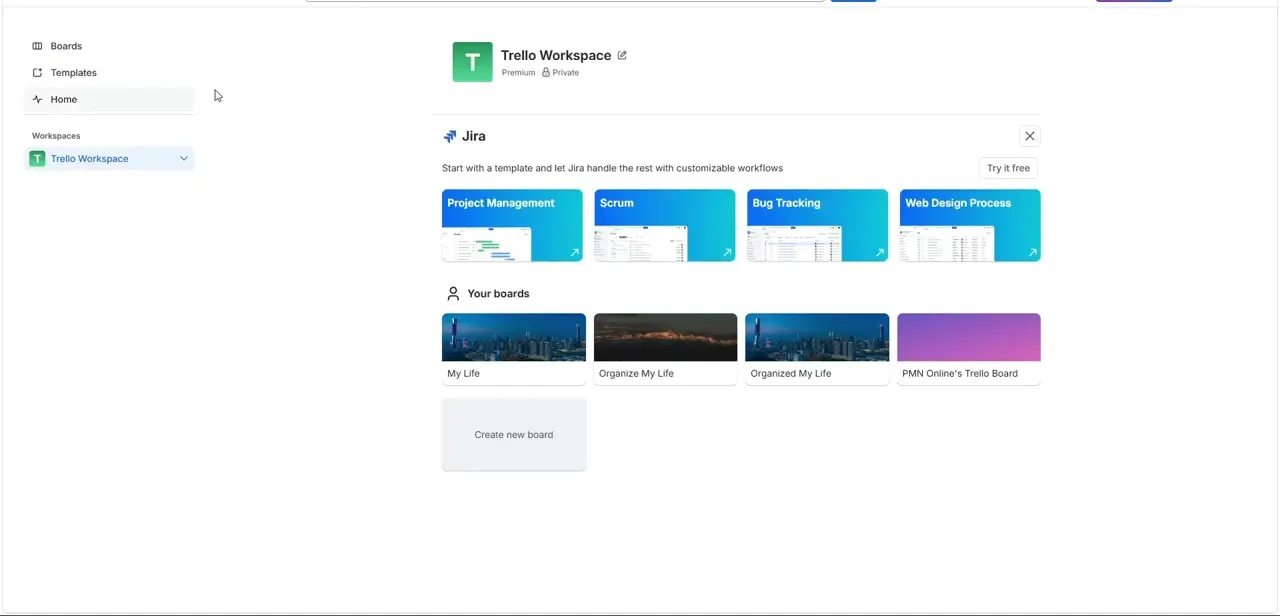1280x616 pixels.
Task: Open the Scrum Jira template
Action: point(665,225)
